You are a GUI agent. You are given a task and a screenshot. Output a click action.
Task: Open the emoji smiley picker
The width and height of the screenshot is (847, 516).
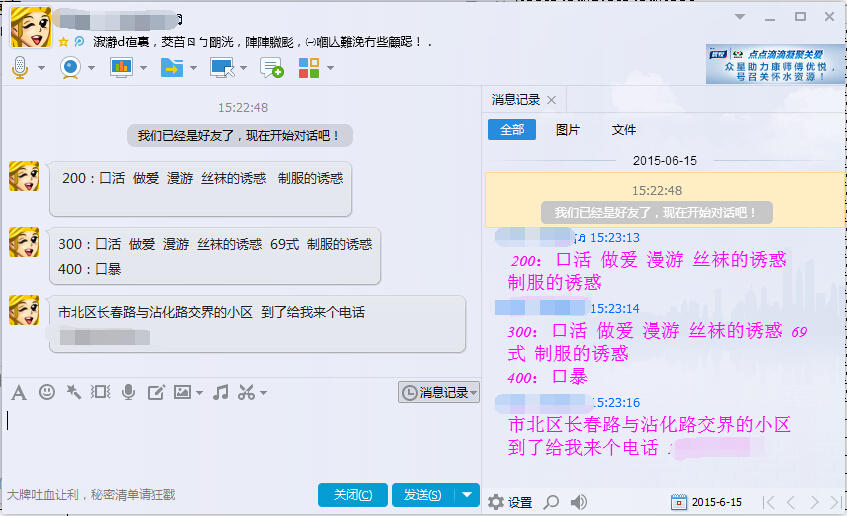[46, 392]
